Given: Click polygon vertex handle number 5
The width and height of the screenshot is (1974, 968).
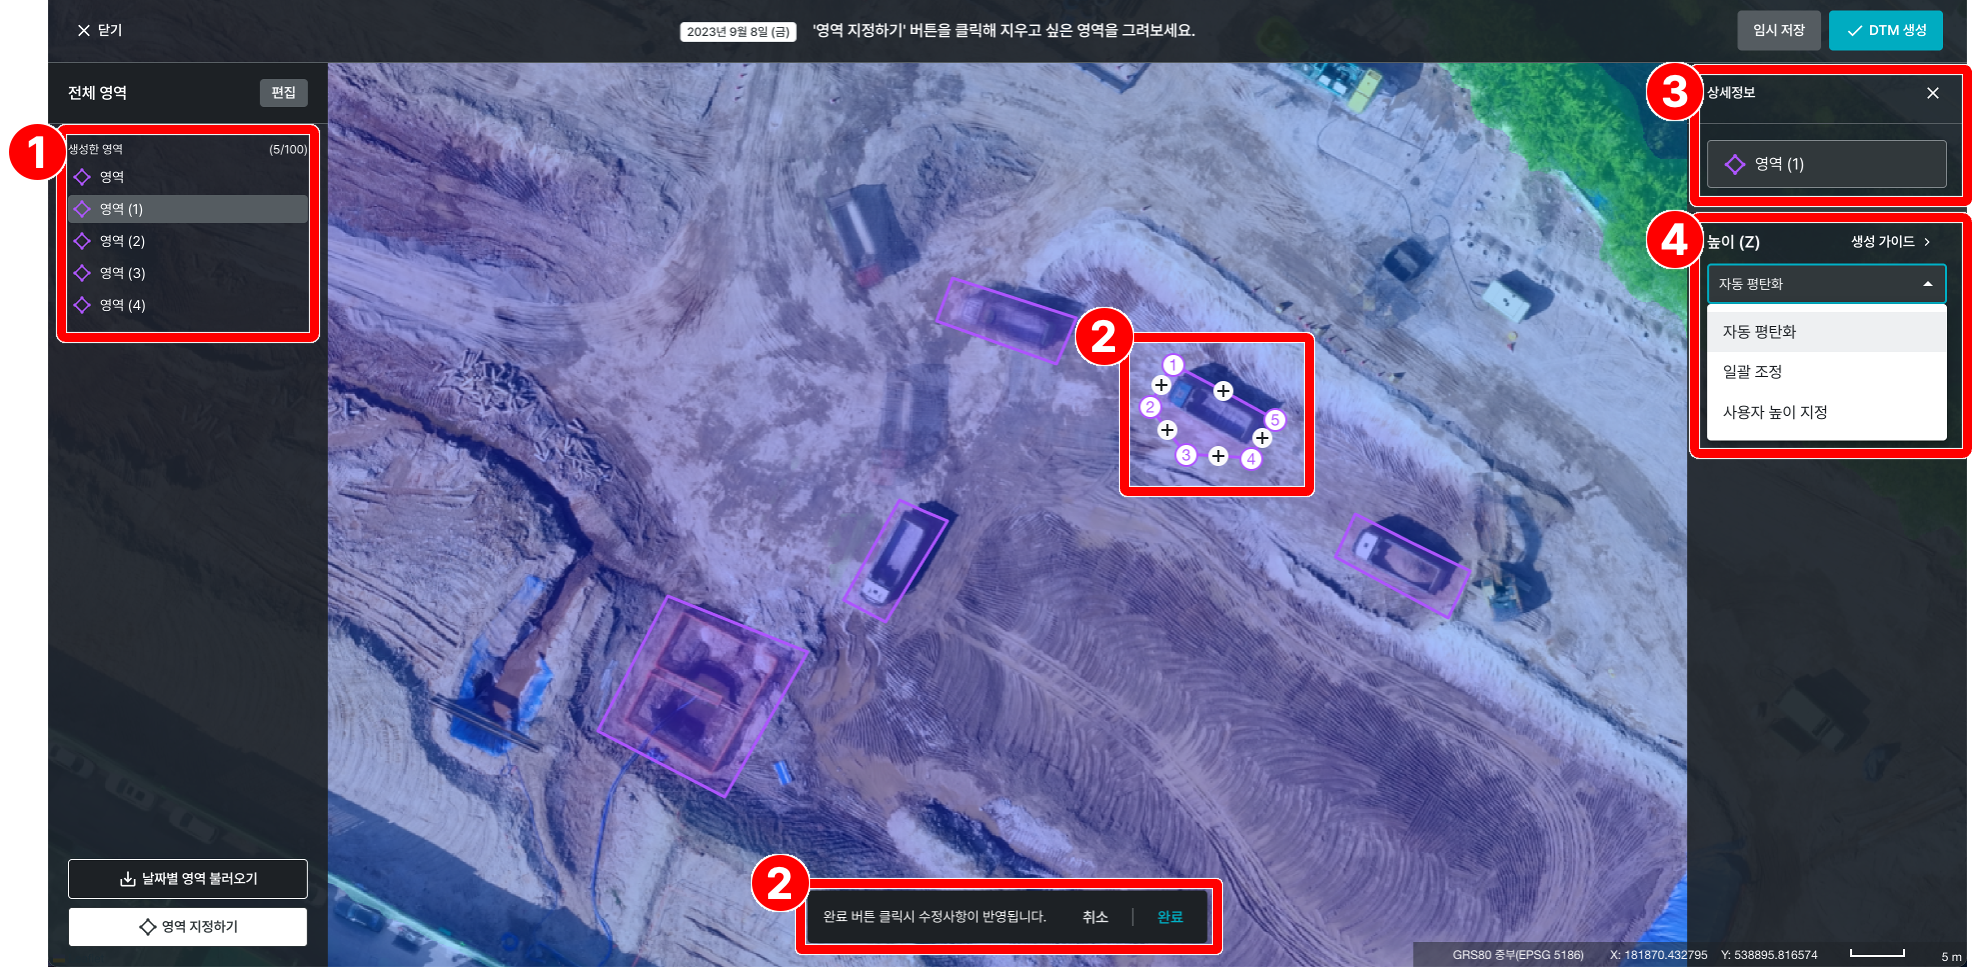Looking at the screenshot, I should pyautogui.click(x=1275, y=420).
